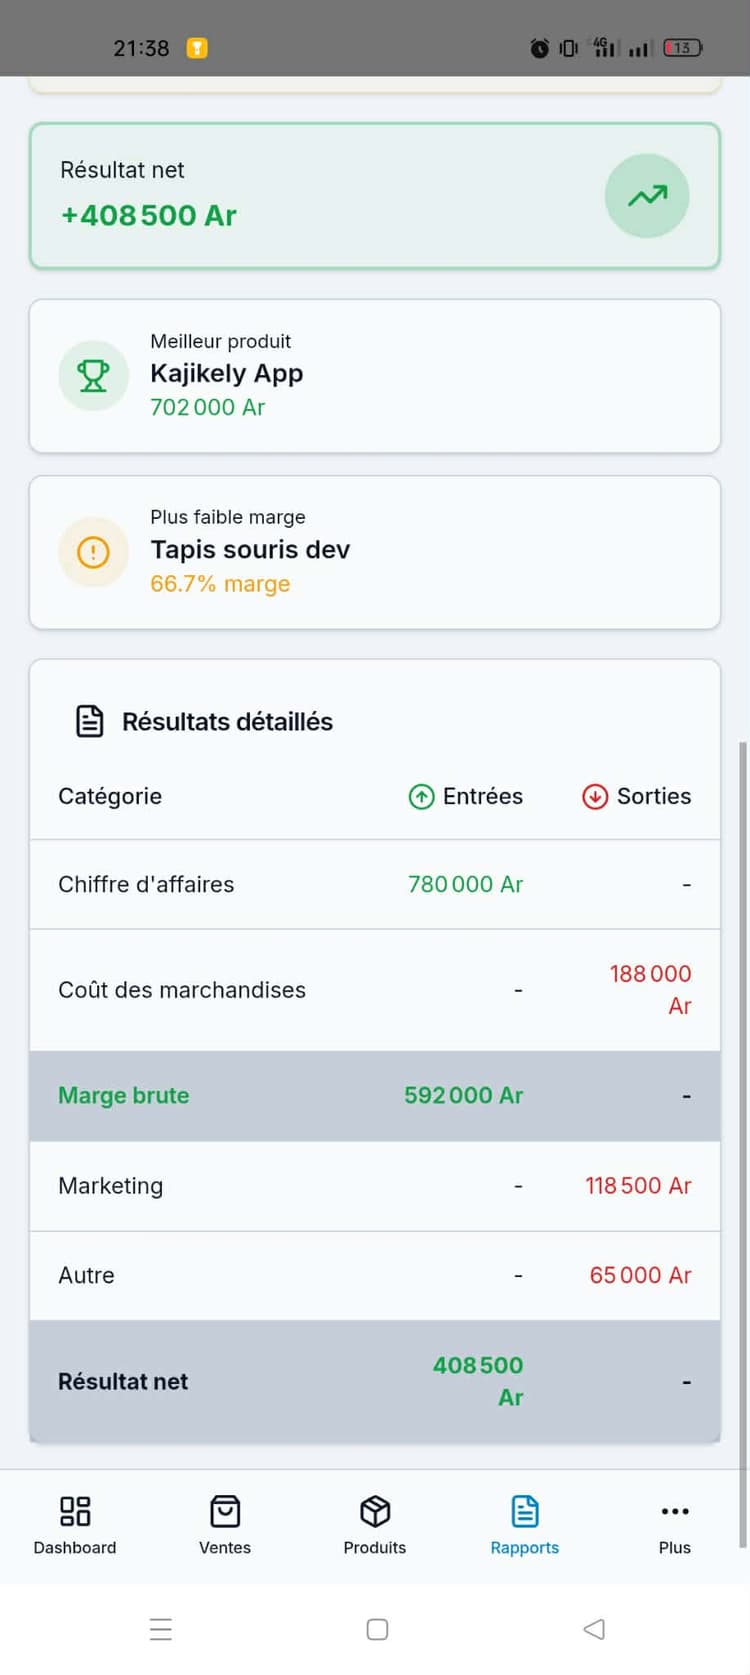
Task: Tap the Chiffre d'affaires row
Action: point(375,885)
